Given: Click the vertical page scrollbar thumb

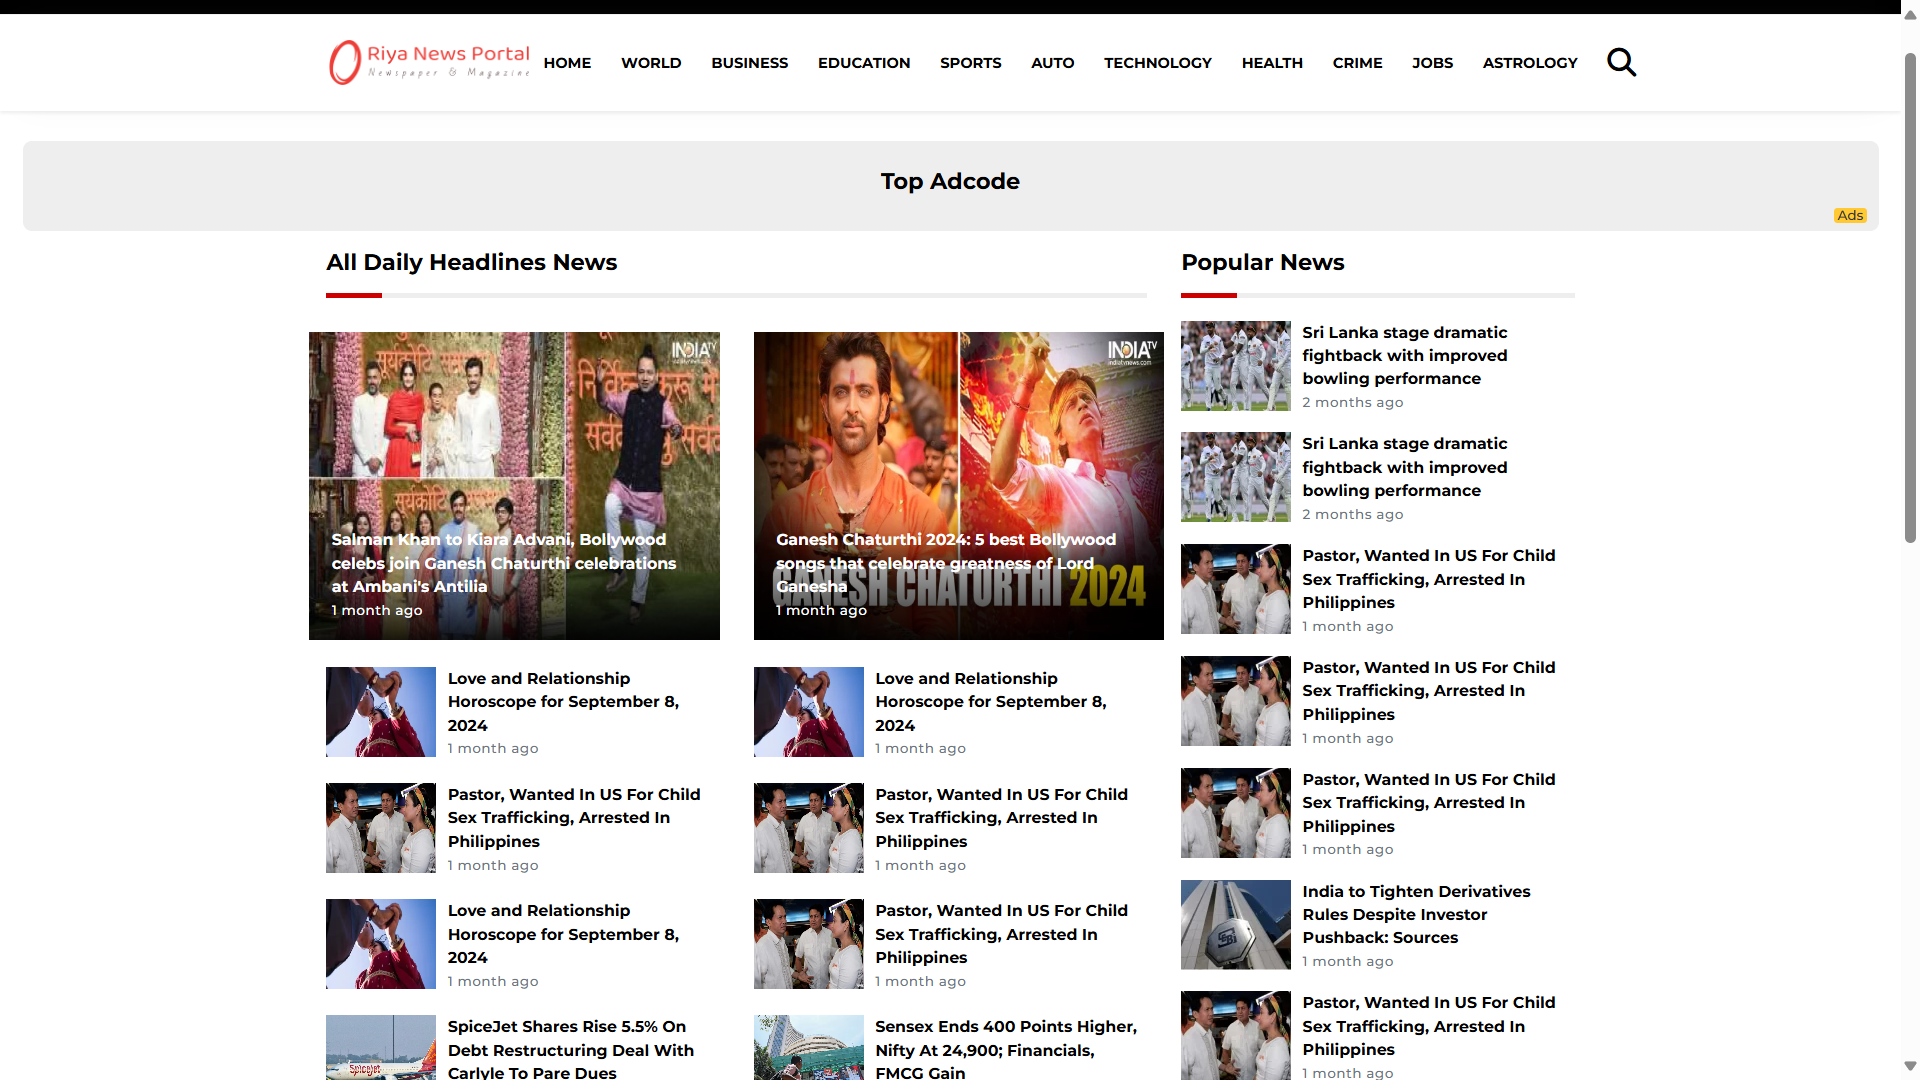Looking at the screenshot, I should click(x=1910, y=295).
